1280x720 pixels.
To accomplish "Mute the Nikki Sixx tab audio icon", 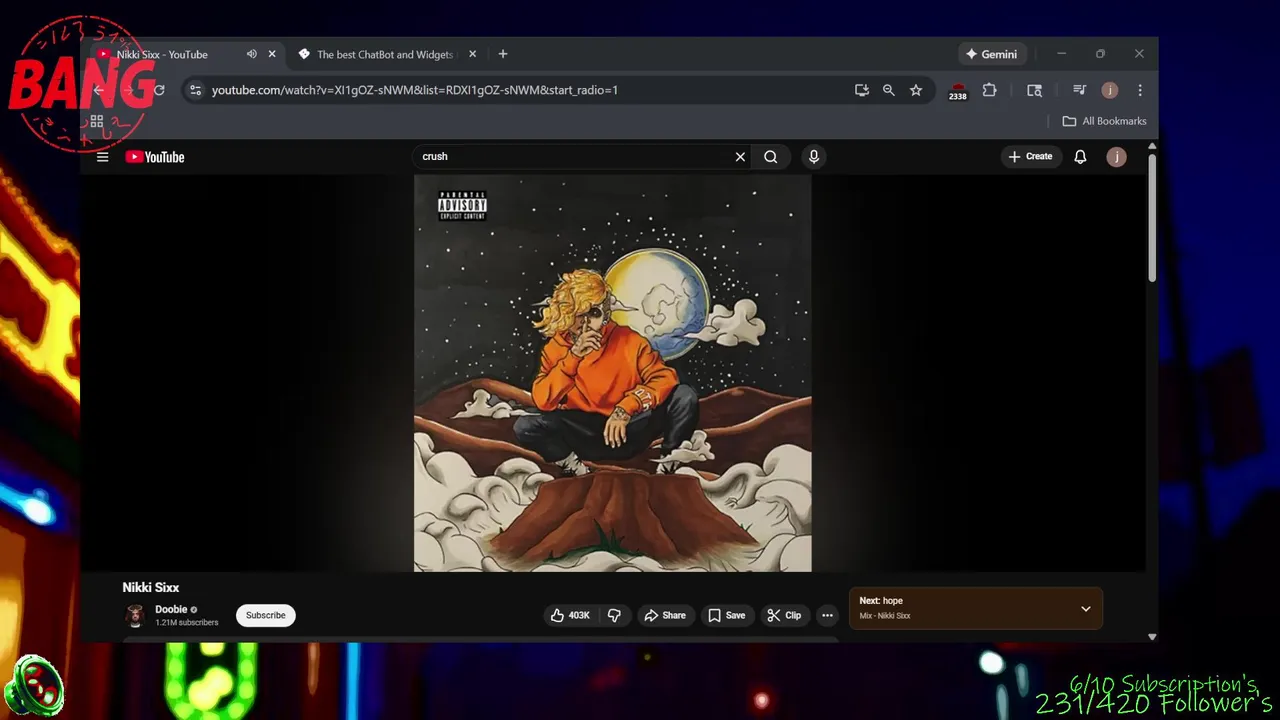I will [x=252, y=54].
